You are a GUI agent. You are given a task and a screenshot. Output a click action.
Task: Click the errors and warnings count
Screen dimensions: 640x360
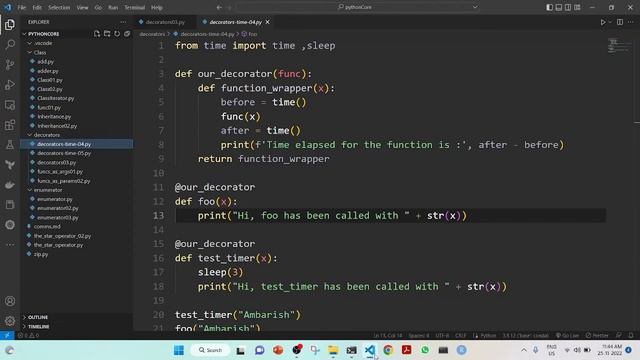[28, 336]
